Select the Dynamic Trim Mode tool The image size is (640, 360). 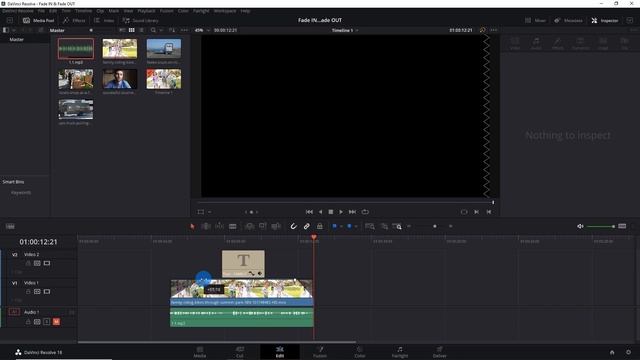(x=219, y=226)
